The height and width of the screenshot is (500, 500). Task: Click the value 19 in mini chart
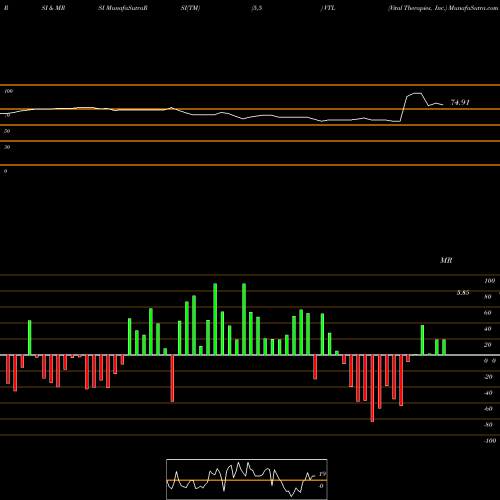coord(322,474)
